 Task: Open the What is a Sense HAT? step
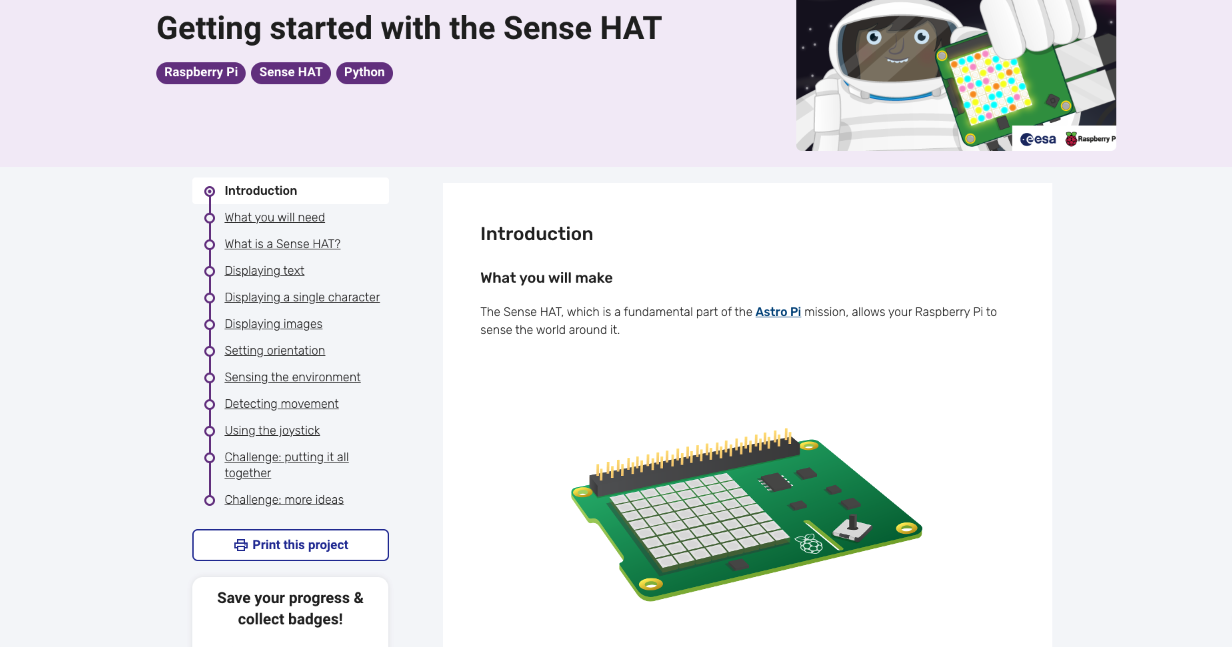[x=282, y=243]
